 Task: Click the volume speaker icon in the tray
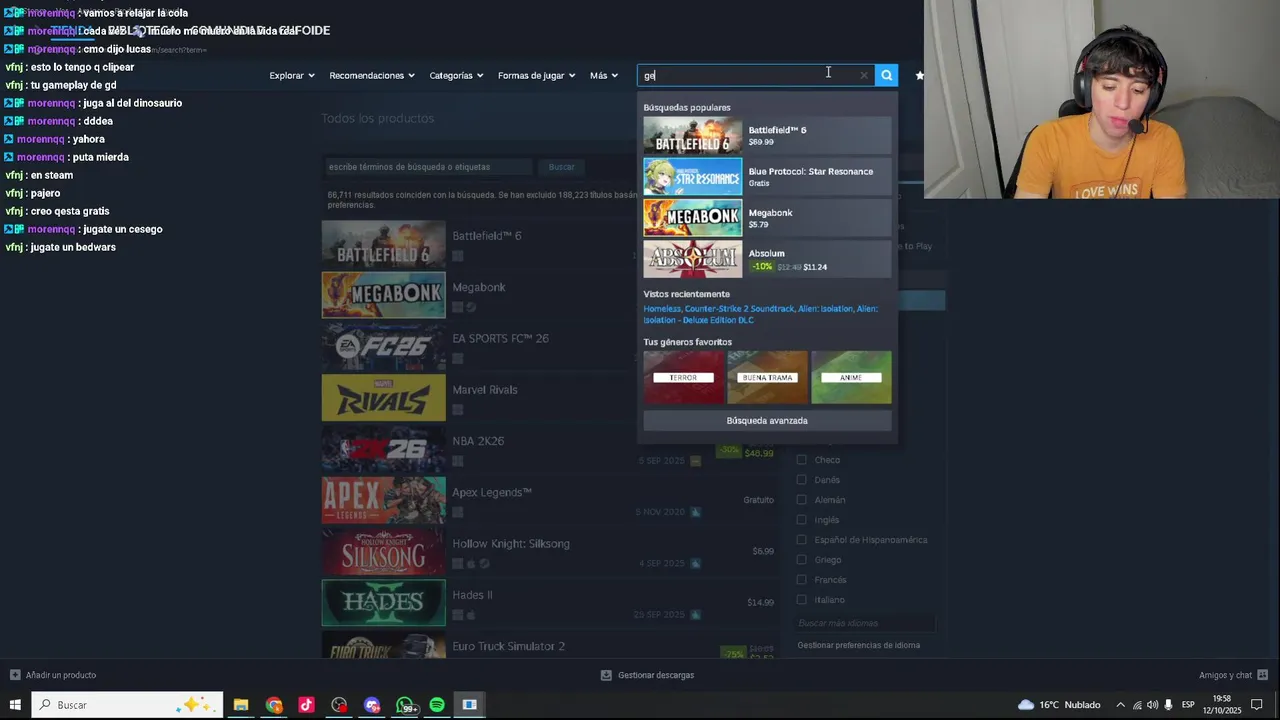click(1152, 705)
